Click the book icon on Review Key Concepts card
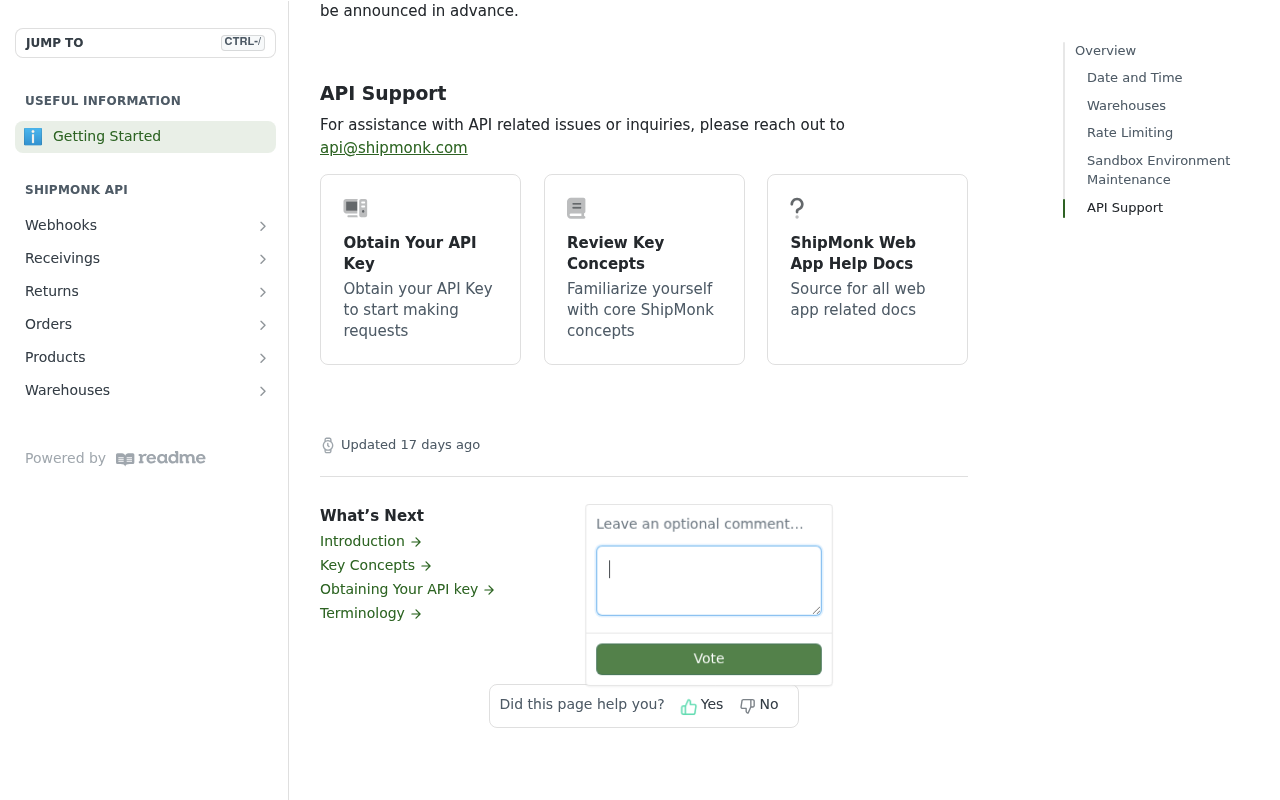 pyautogui.click(x=576, y=208)
